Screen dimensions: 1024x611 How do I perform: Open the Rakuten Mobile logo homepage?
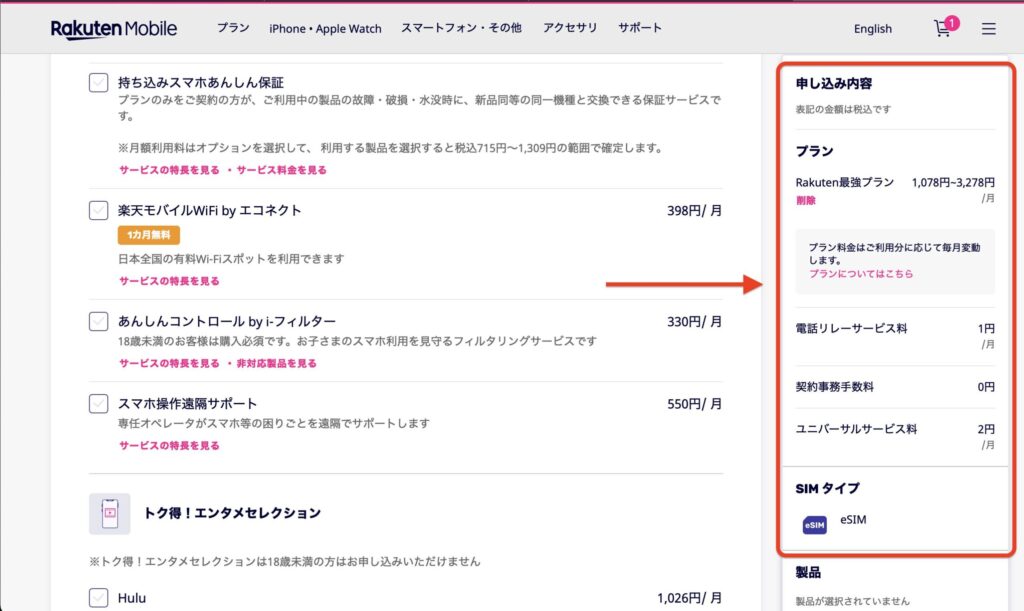pos(114,29)
